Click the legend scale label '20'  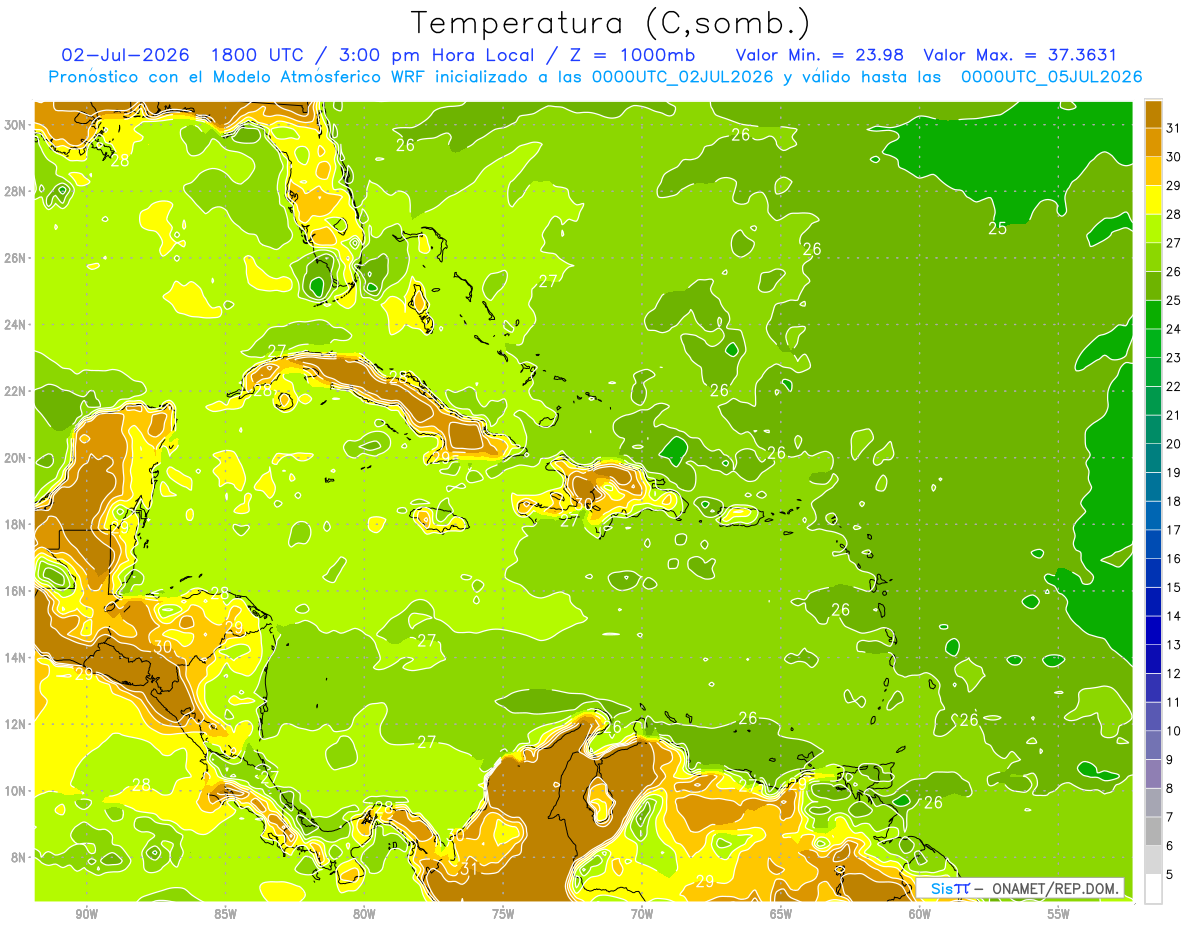coord(1173,444)
